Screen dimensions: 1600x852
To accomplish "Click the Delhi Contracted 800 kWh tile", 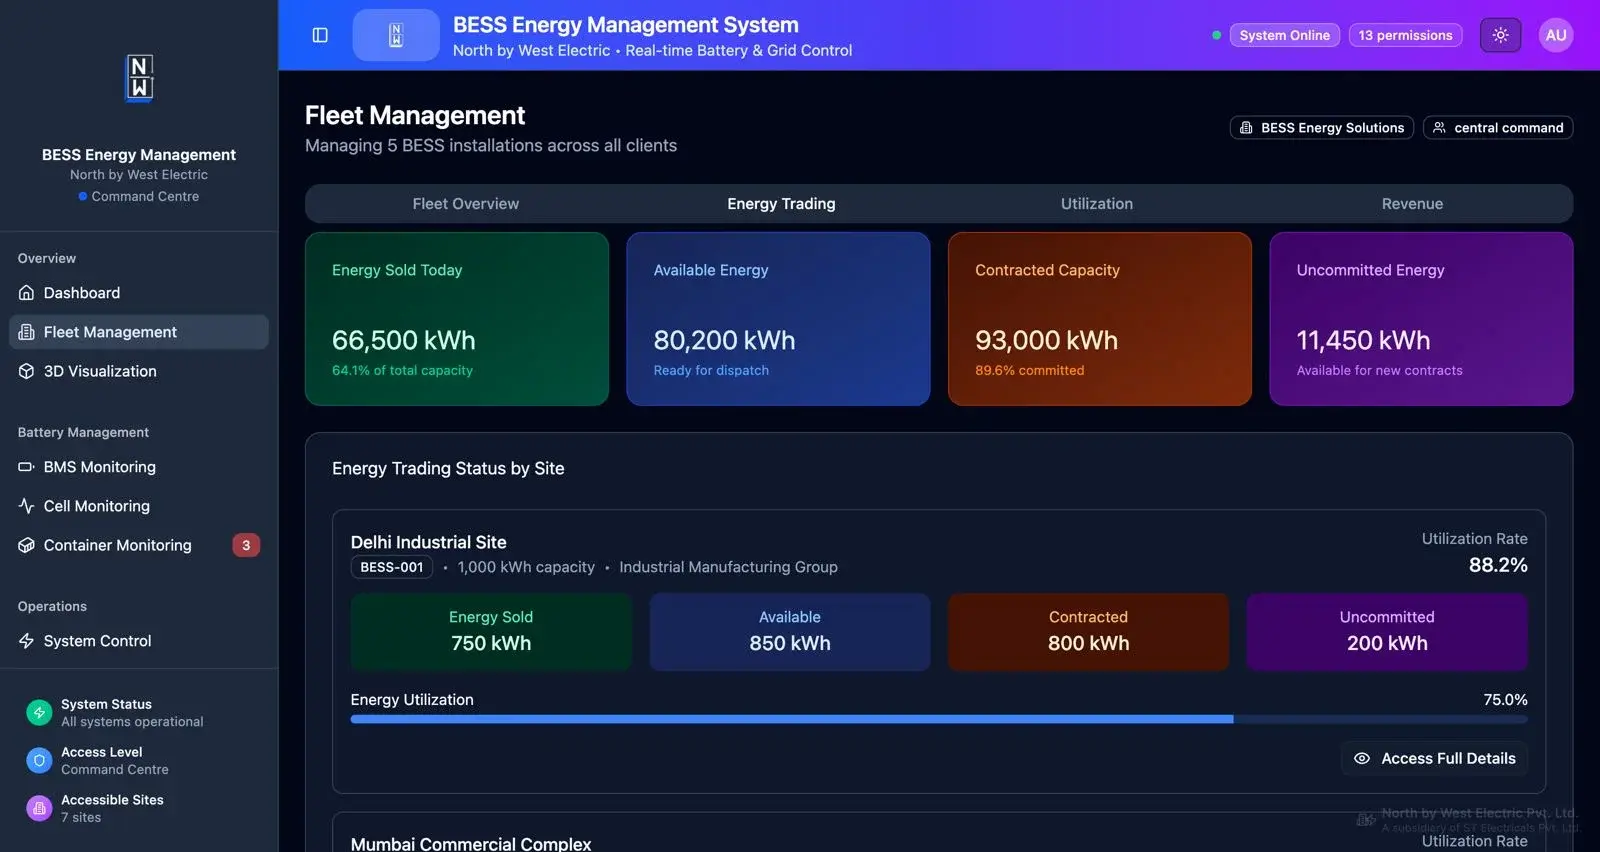I will tap(1088, 632).
